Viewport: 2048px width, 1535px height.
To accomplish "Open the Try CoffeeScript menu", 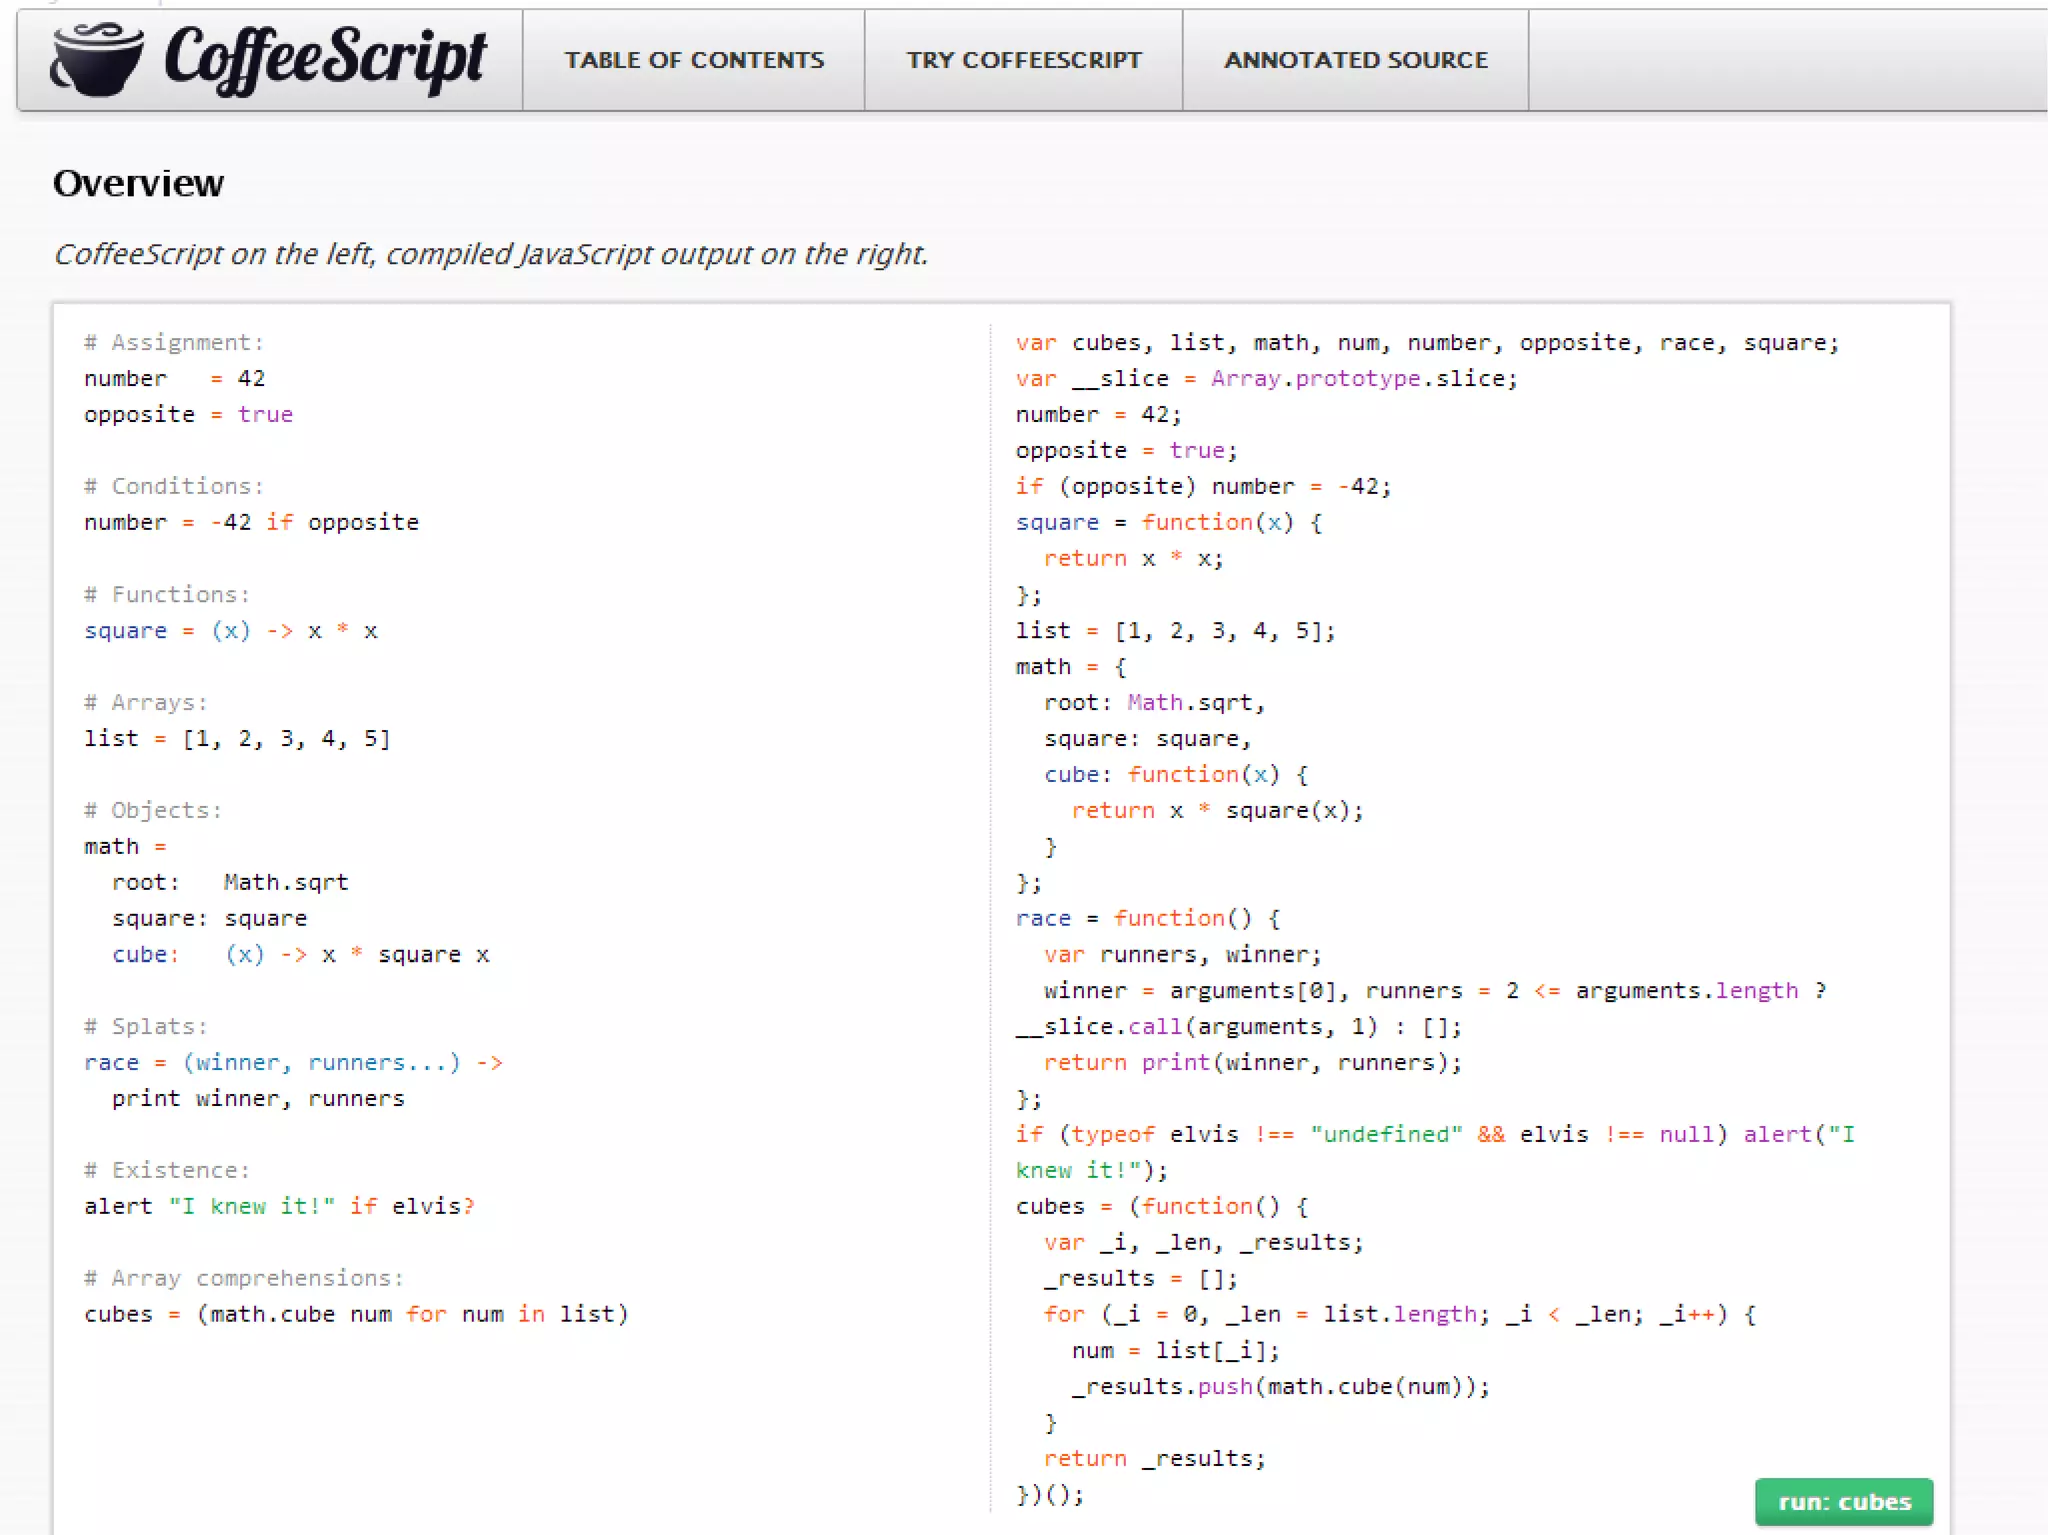I will (x=1023, y=60).
